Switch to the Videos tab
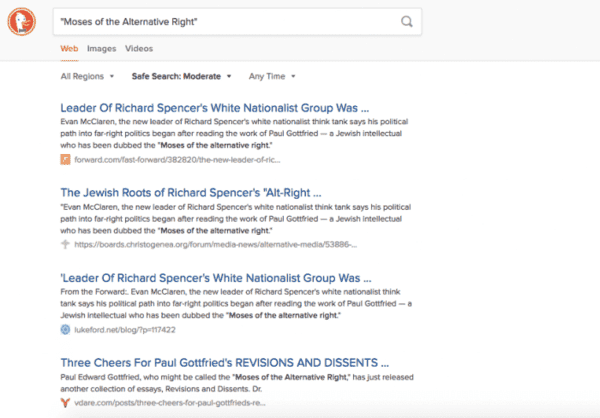The height and width of the screenshot is (418, 600). pos(139,48)
